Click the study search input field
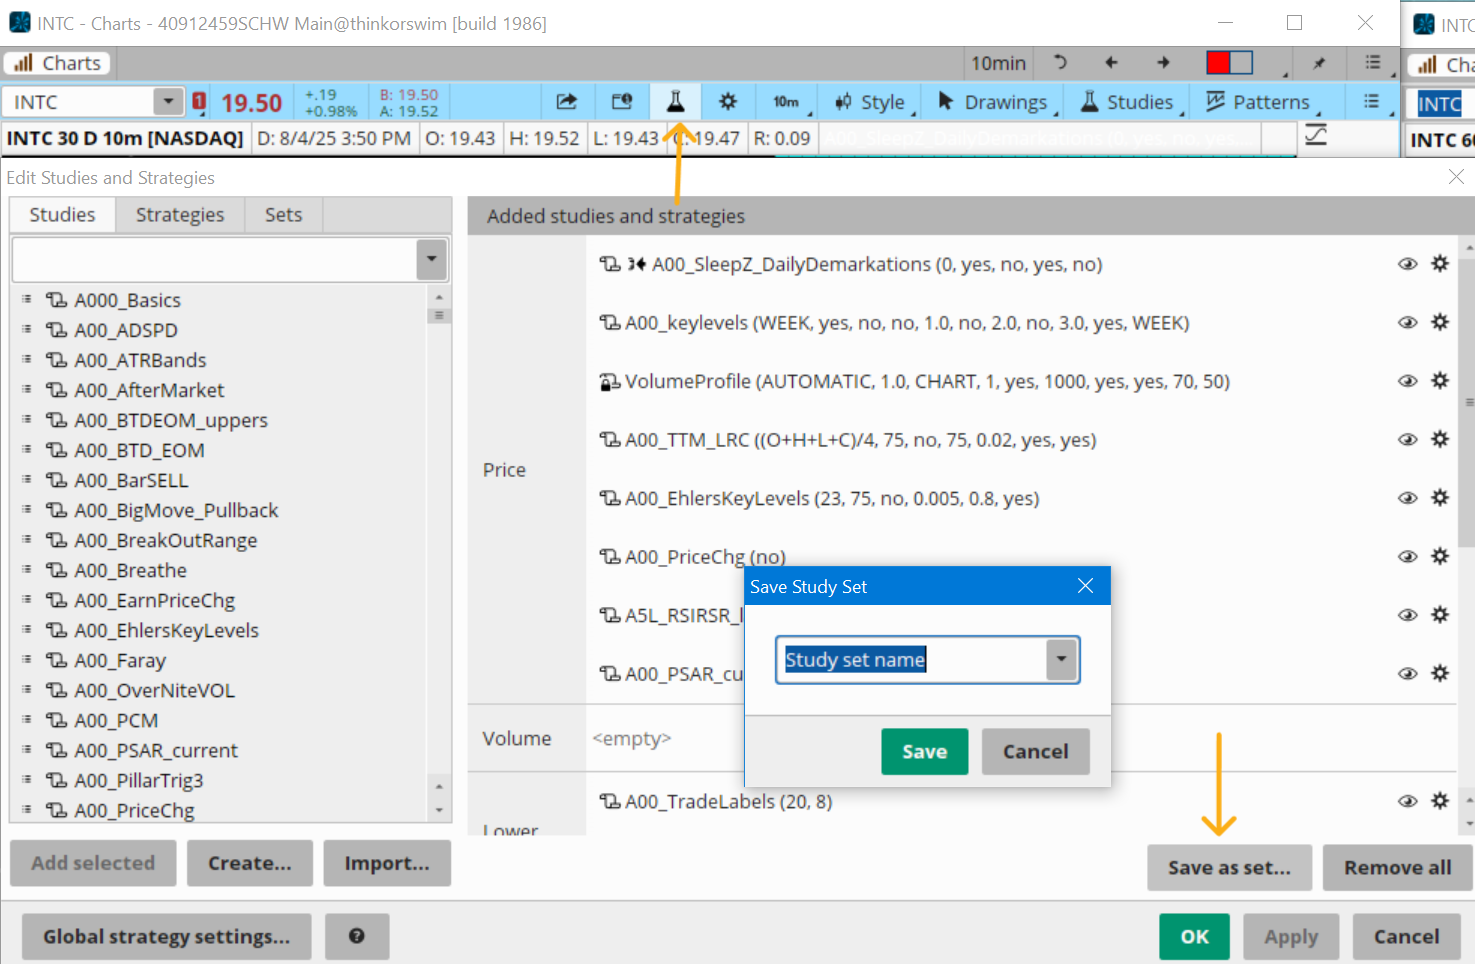Viewport: 1475px width, 964px height. [x=214, y=259]
